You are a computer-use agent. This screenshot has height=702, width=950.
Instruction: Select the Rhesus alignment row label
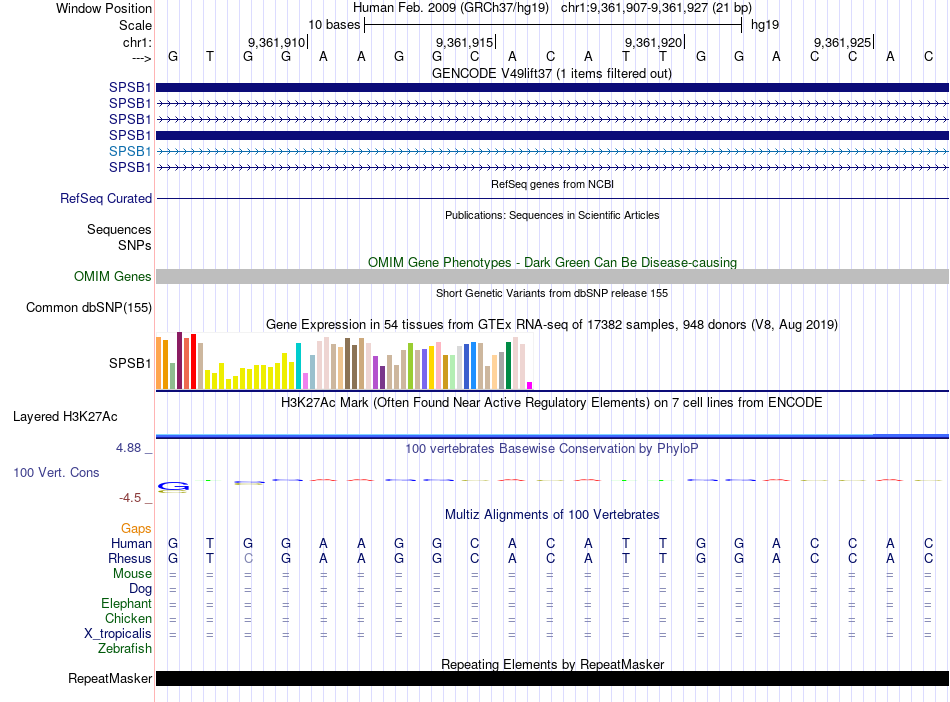tap(130, 558)
